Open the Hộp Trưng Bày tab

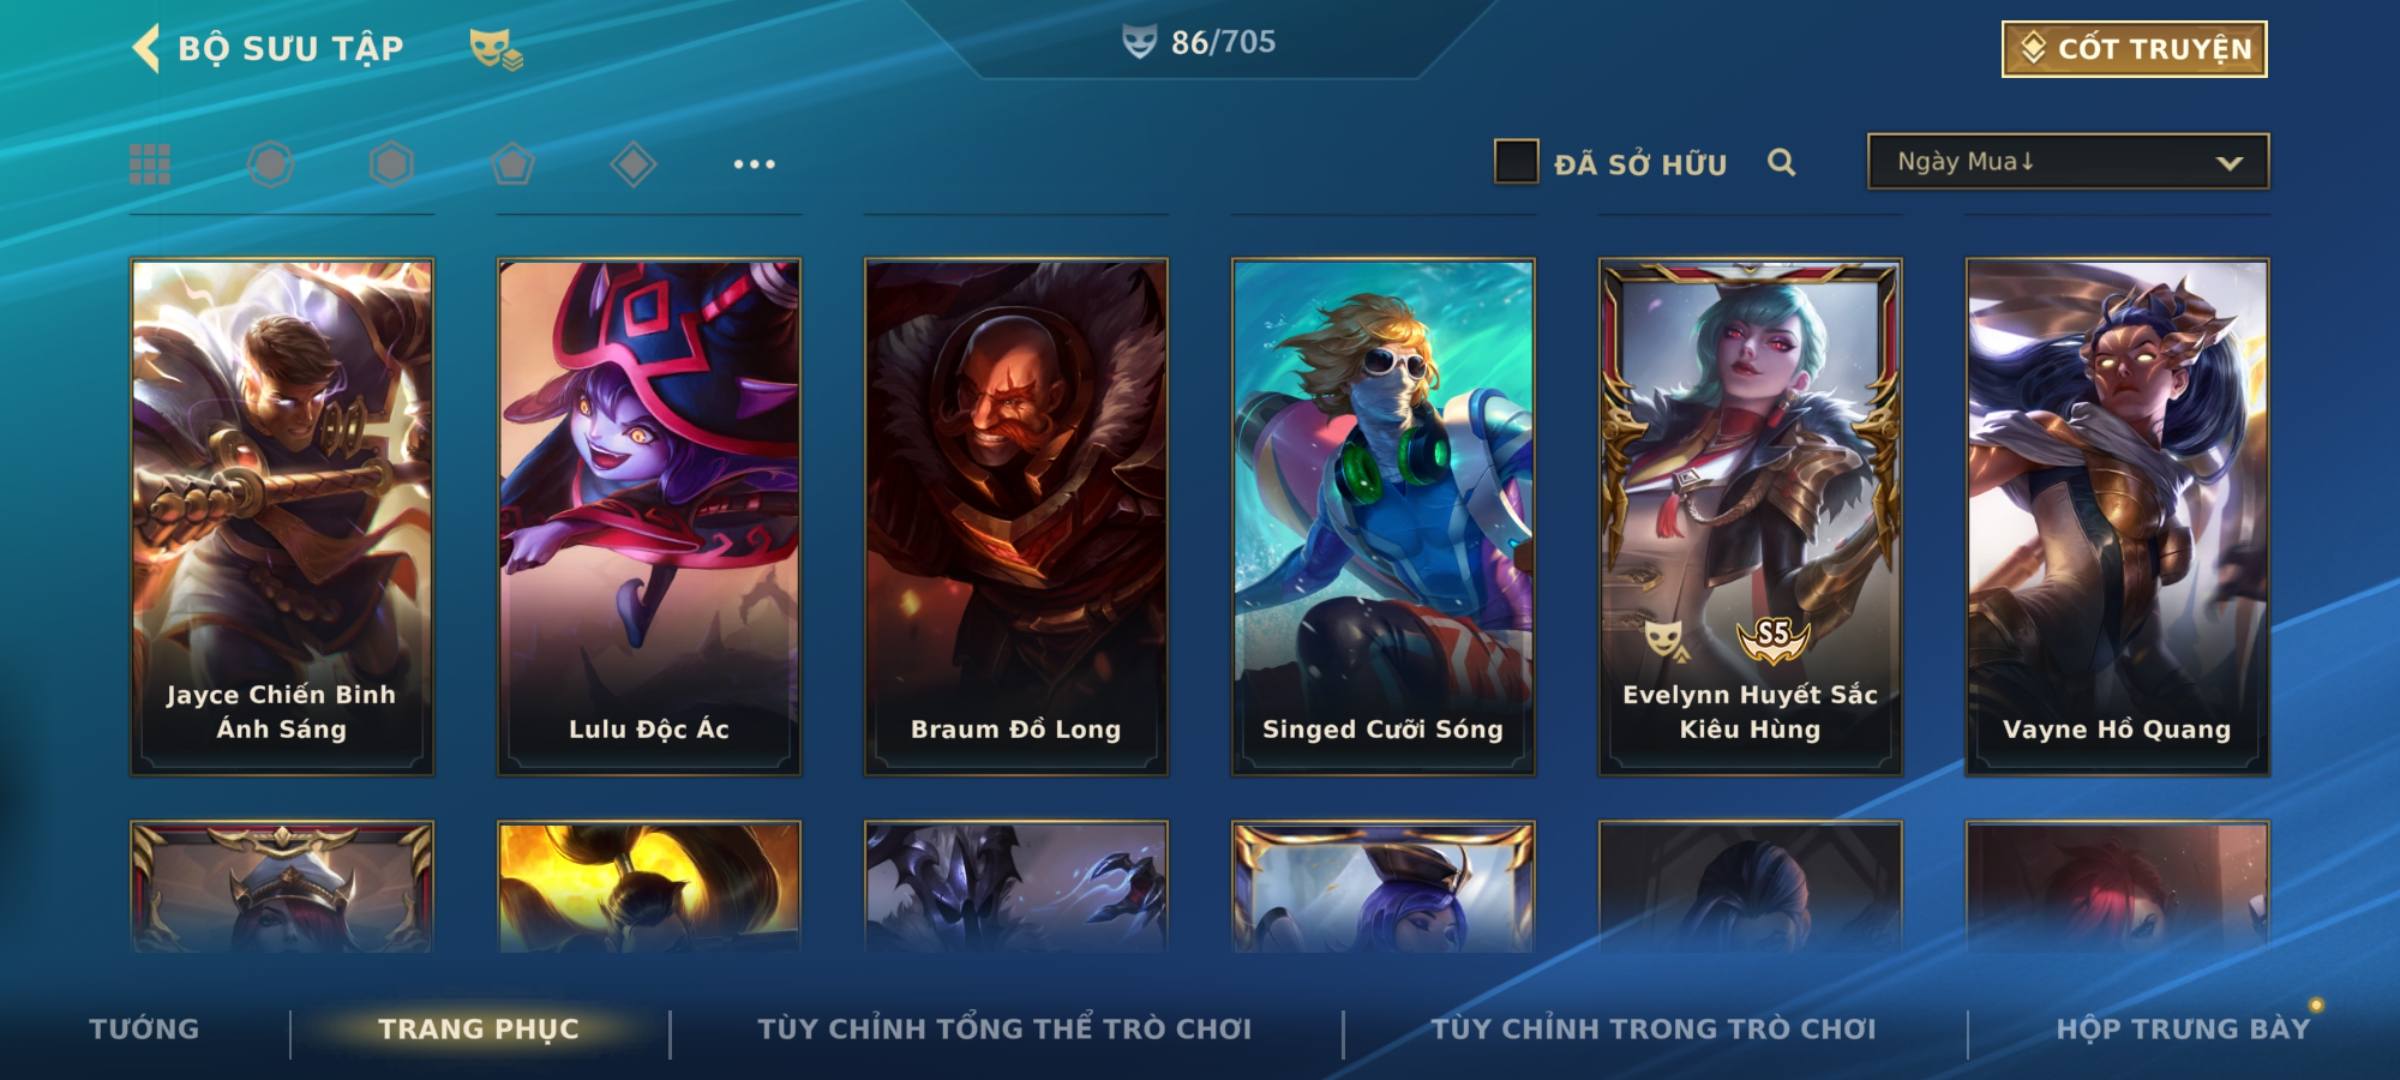point(2183,1029)
